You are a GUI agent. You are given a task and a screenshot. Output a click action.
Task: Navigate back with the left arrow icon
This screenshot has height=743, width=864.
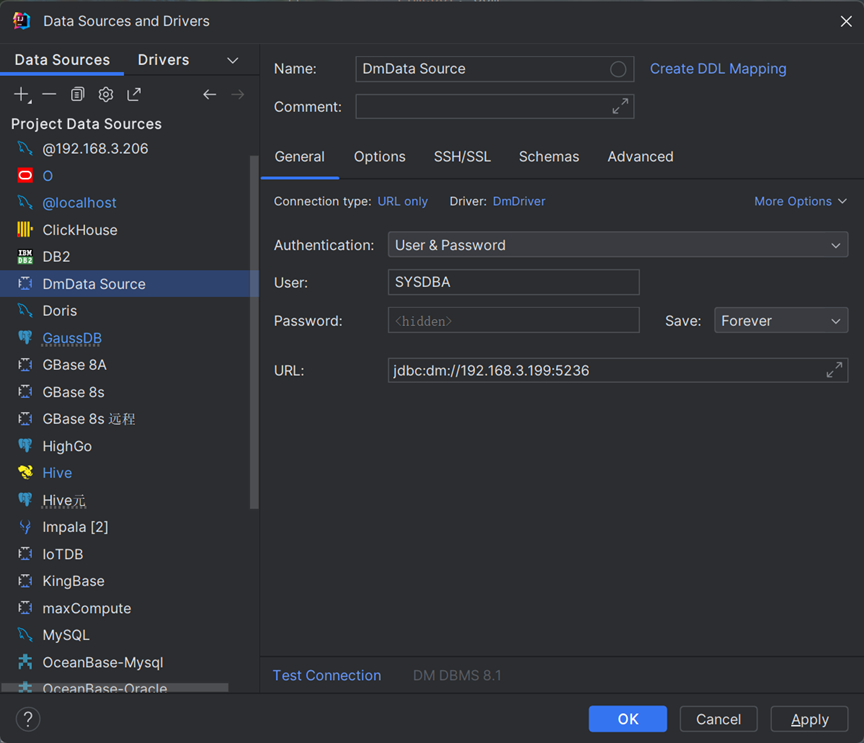(x=209, y=94)
